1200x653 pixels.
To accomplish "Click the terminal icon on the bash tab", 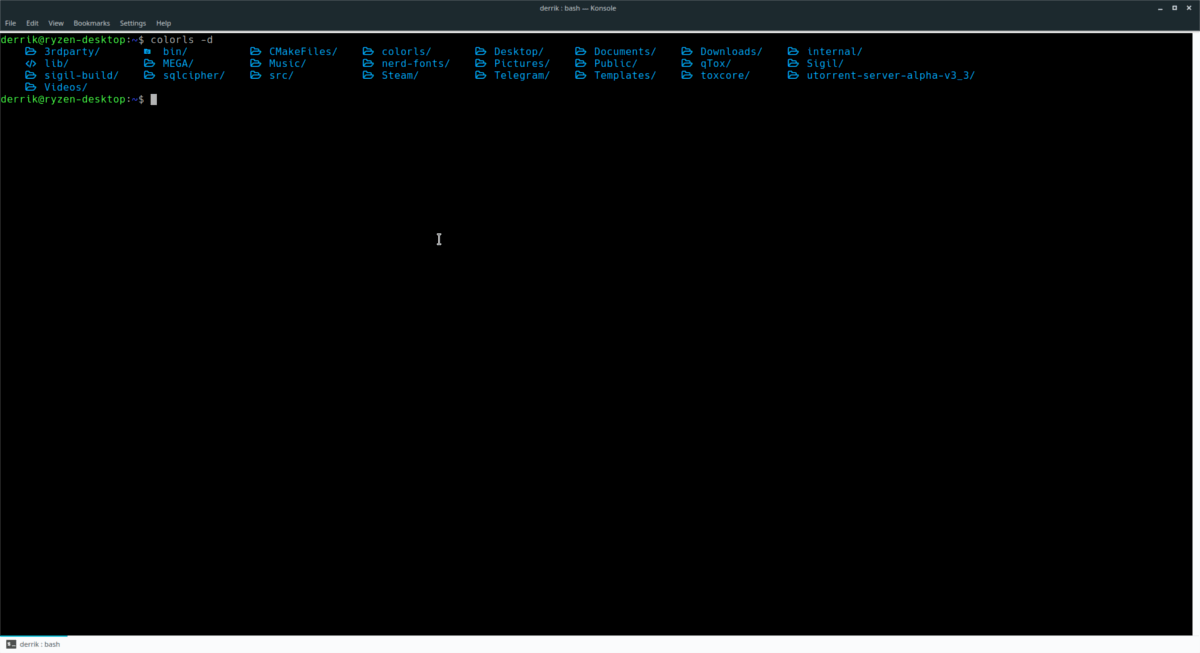I will [11, 644].
